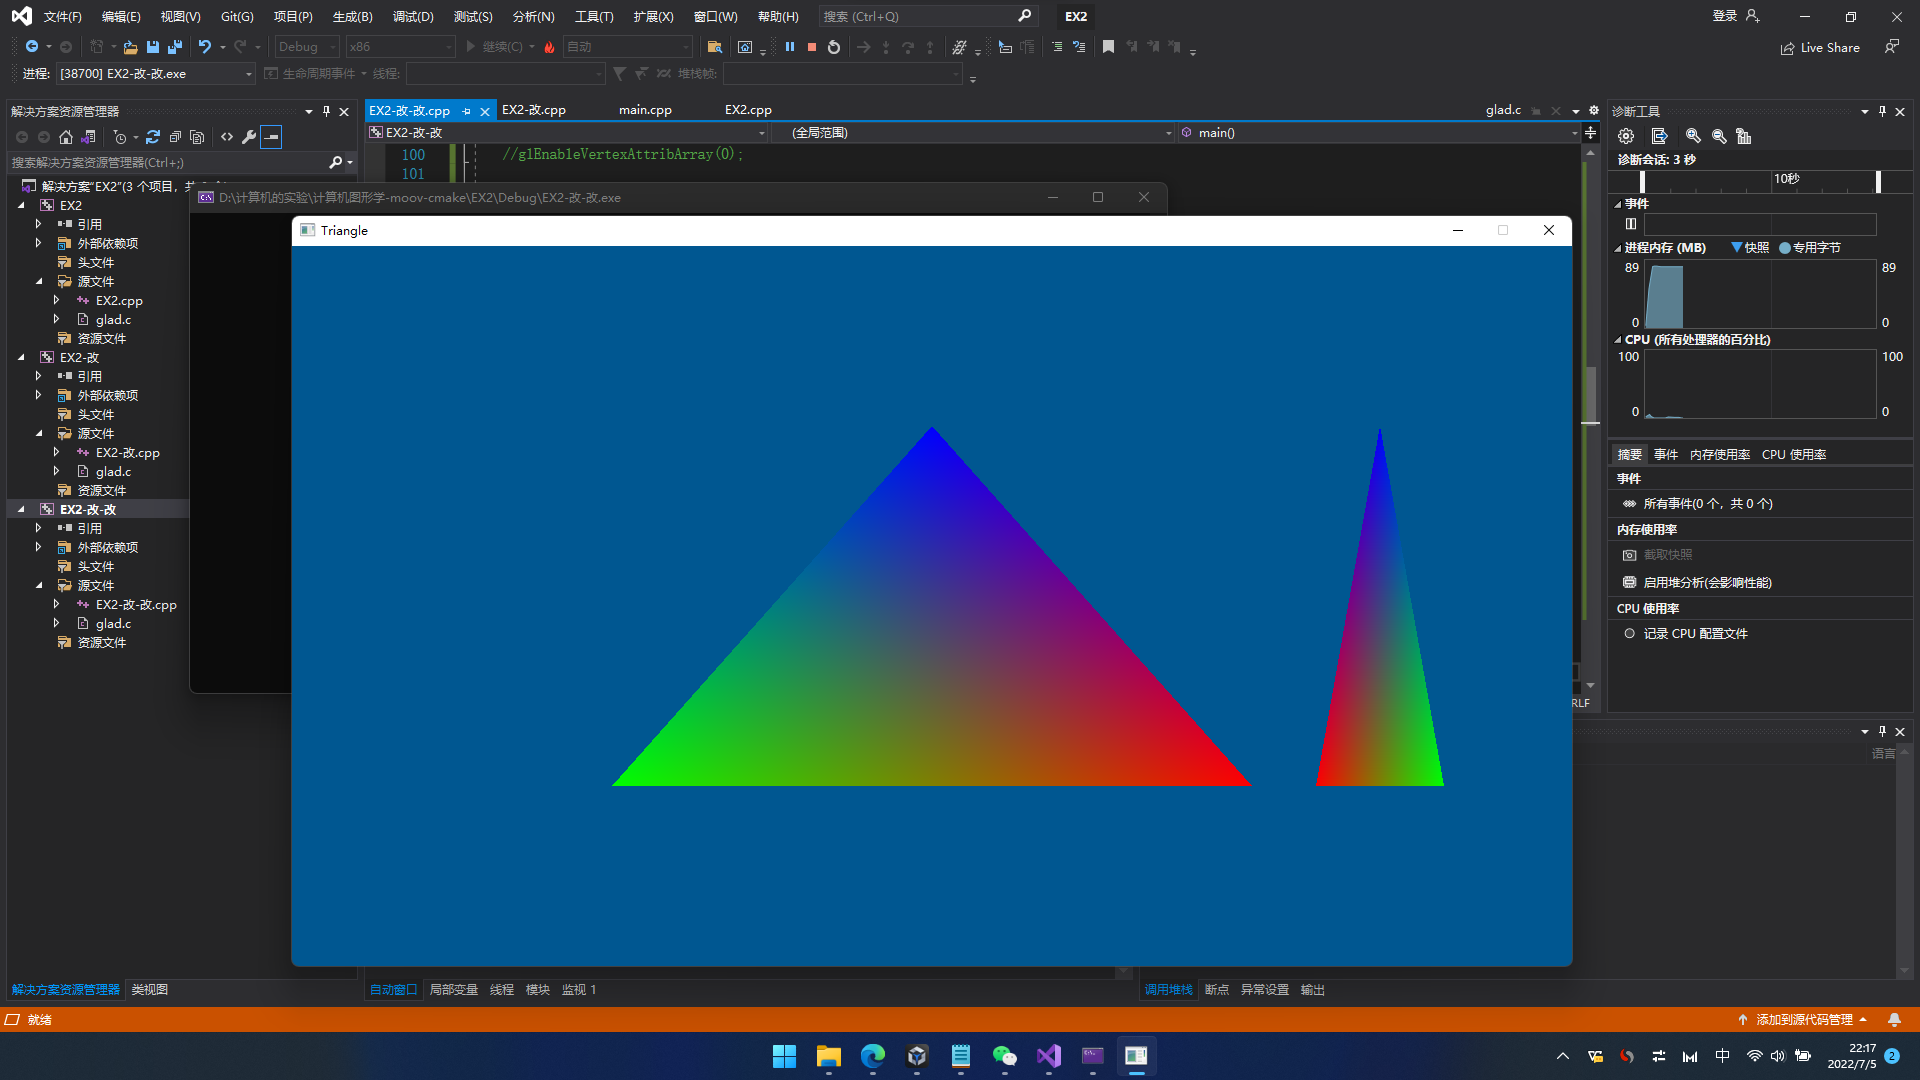This screenshot has height=1080, width=1920.
Task: Collapse the EX2-改 project node
Action: [x=22, y=357]
